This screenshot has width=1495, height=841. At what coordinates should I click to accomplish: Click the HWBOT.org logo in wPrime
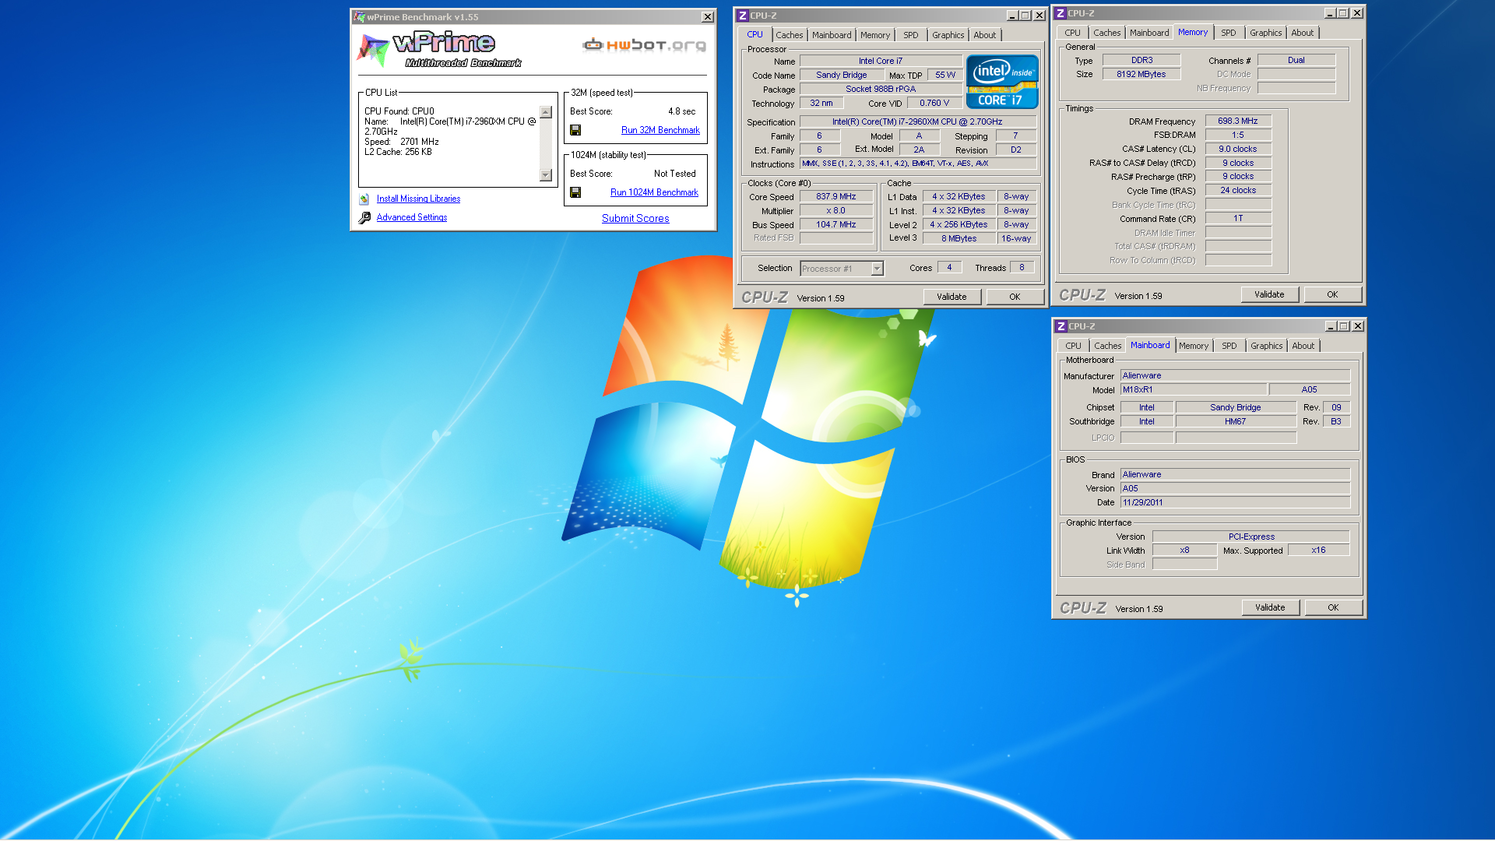pyautogui.click(x=644, y=45)
